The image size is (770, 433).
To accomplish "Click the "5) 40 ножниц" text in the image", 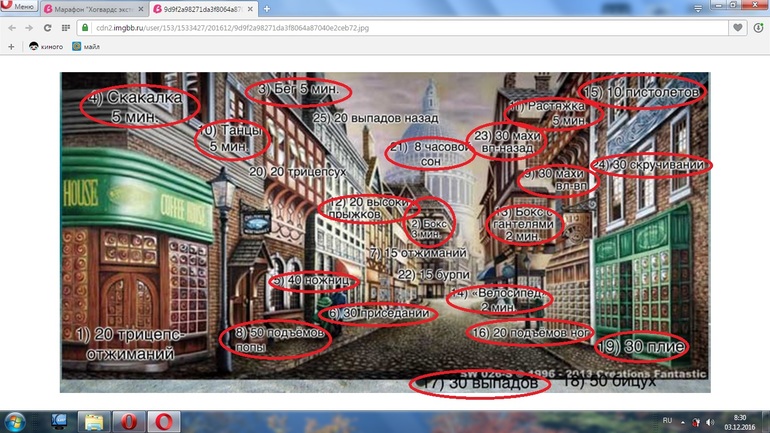I will (x=312, y=281).
